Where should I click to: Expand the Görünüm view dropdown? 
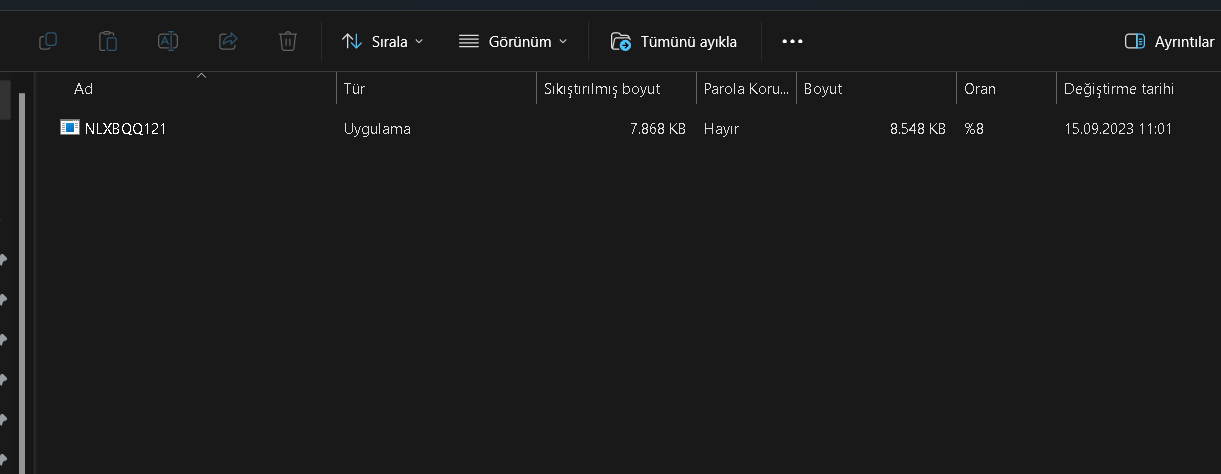pyautogui.click(x=513, y=41)
